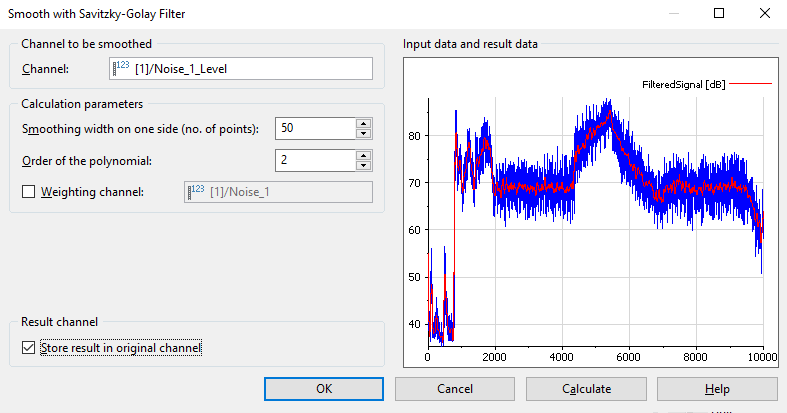Enable the Weighting channel checkbox
The height and width of the screenshot is (413, 787).
28,192
